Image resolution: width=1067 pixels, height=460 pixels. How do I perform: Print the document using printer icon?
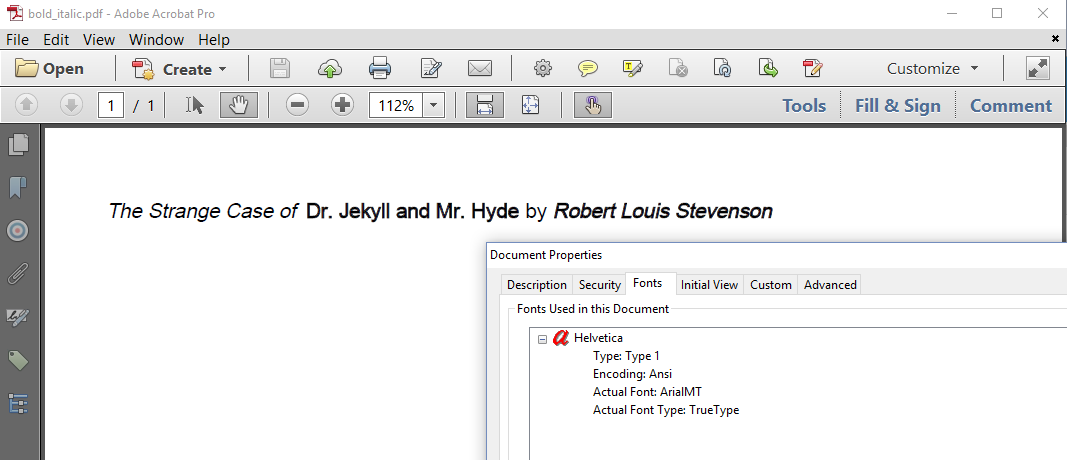[x=380, y=68]
